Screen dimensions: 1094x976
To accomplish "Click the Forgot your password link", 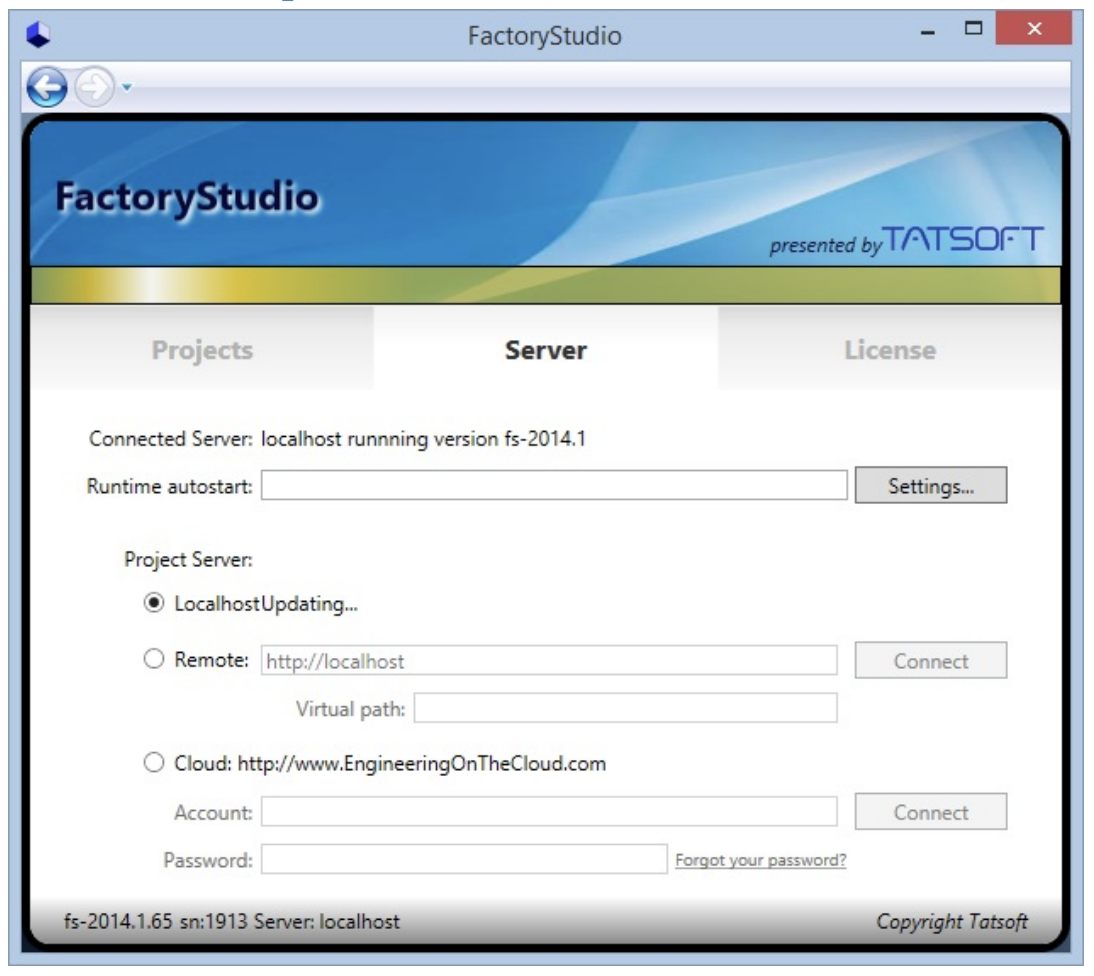I will click(761, 859).
